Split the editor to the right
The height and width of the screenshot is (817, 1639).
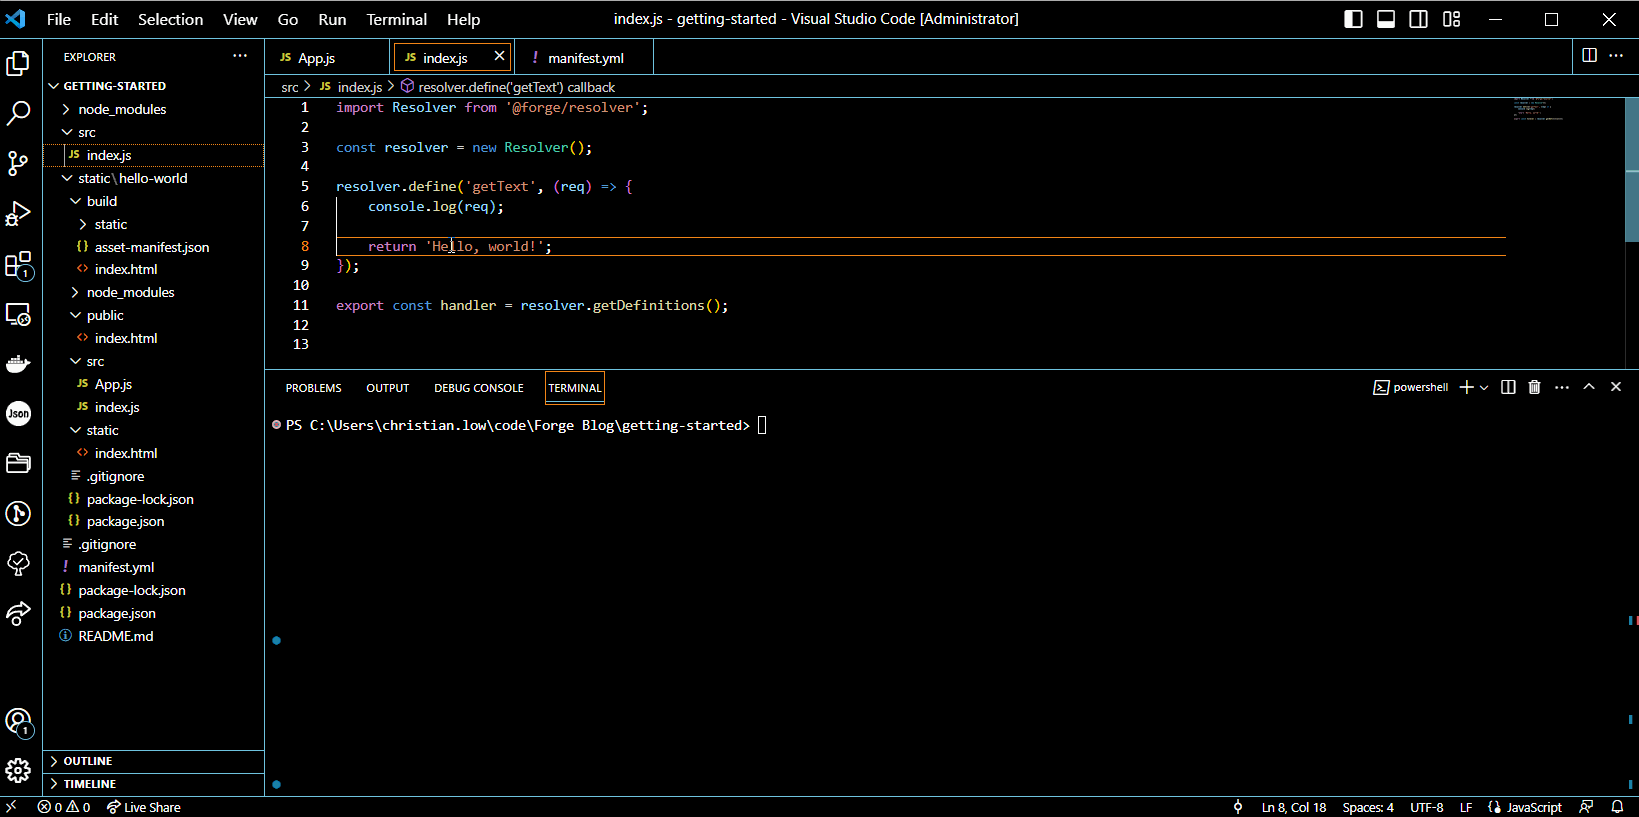click(1589, 55)
